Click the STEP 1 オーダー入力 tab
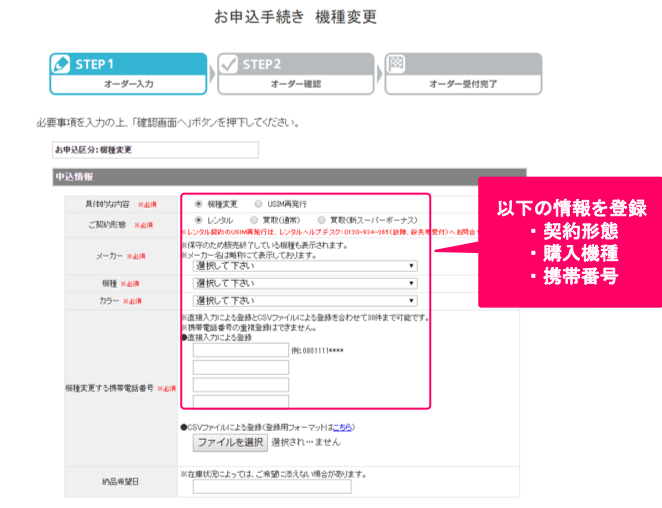Viewport: 662px width, 508px height. [x=128, y=74]
